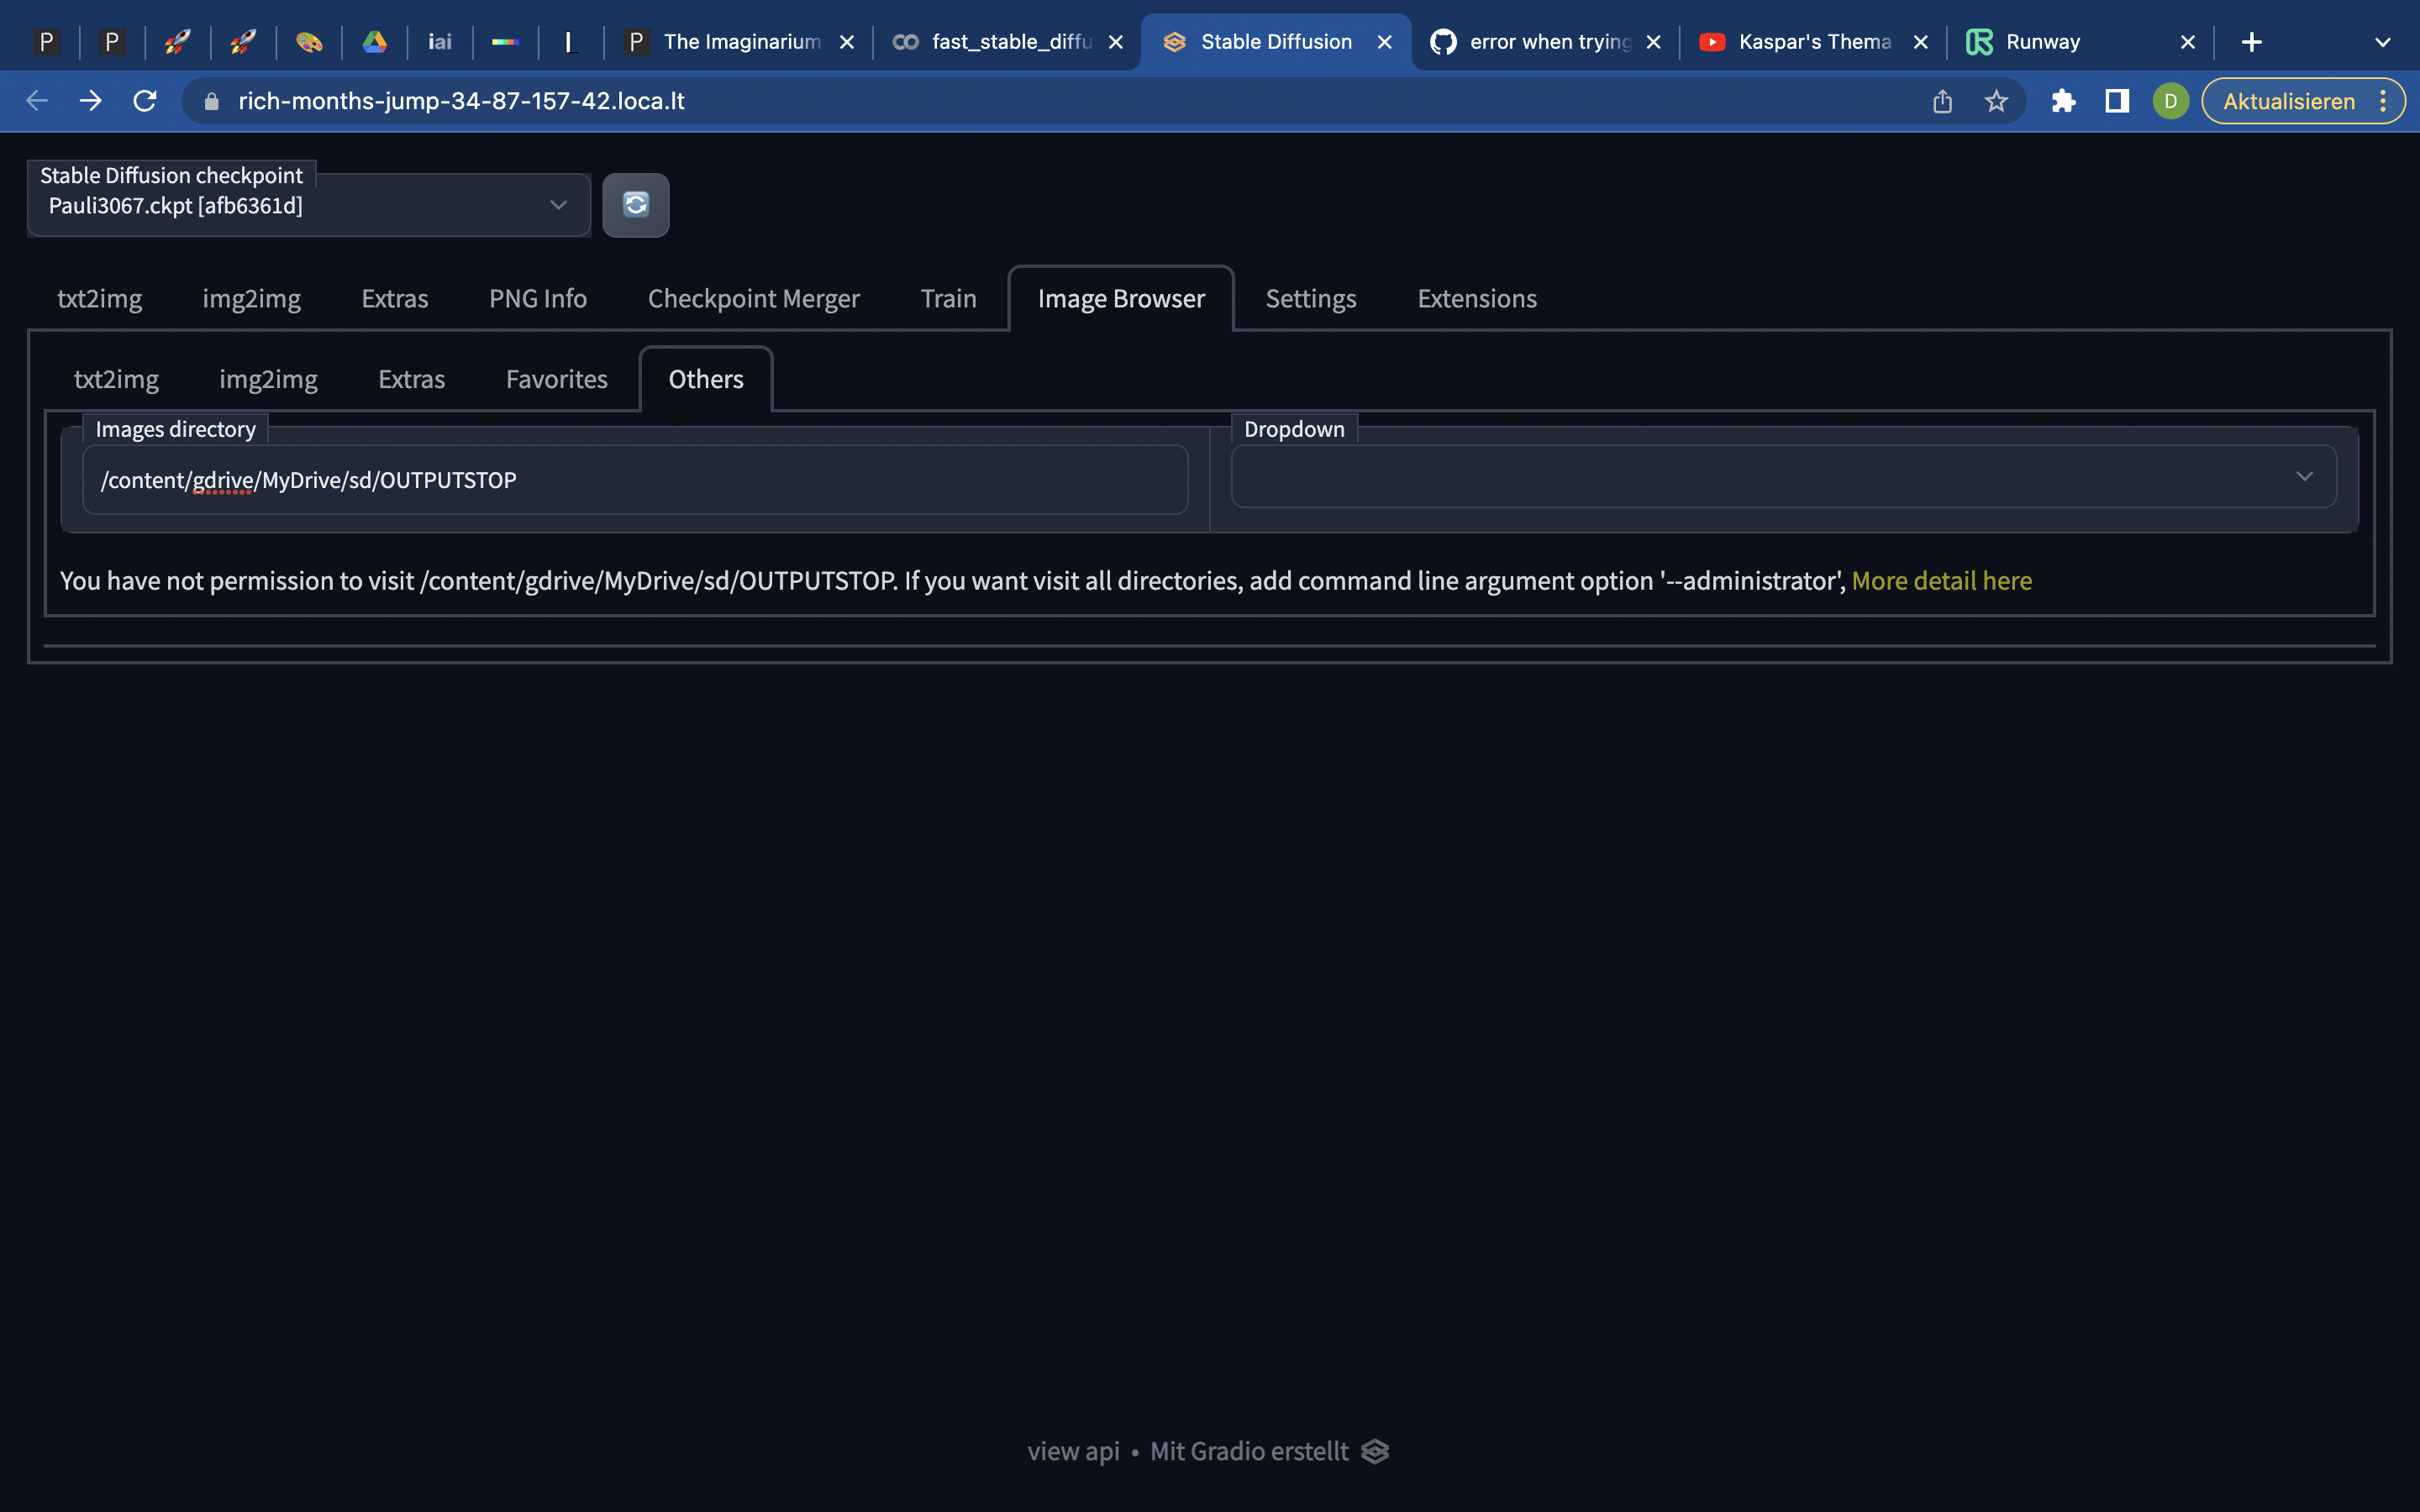Expand the Dropdown selector next to Images directory

coord(2305,477)
